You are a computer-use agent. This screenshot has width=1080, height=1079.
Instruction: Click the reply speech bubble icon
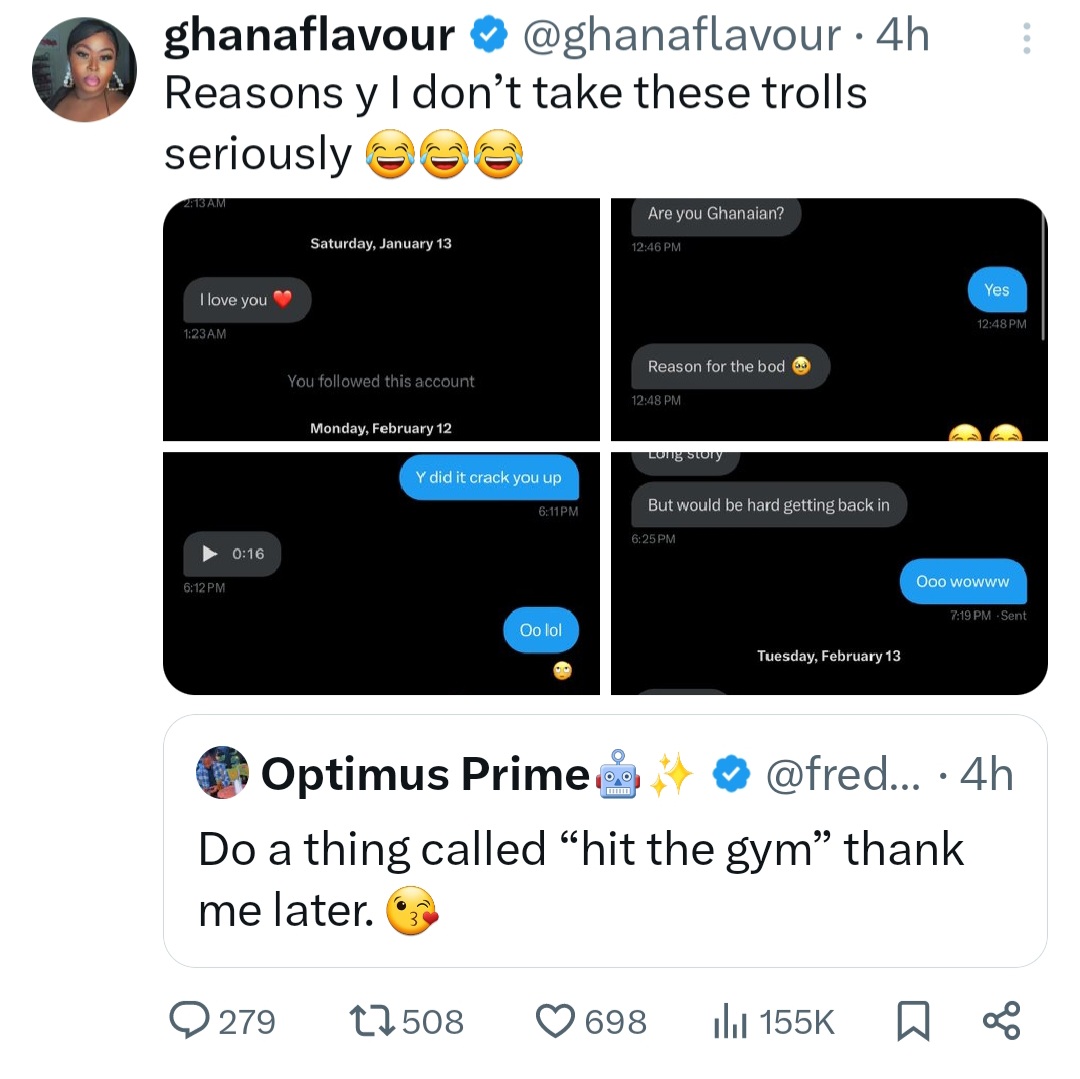click(188, 1020)
